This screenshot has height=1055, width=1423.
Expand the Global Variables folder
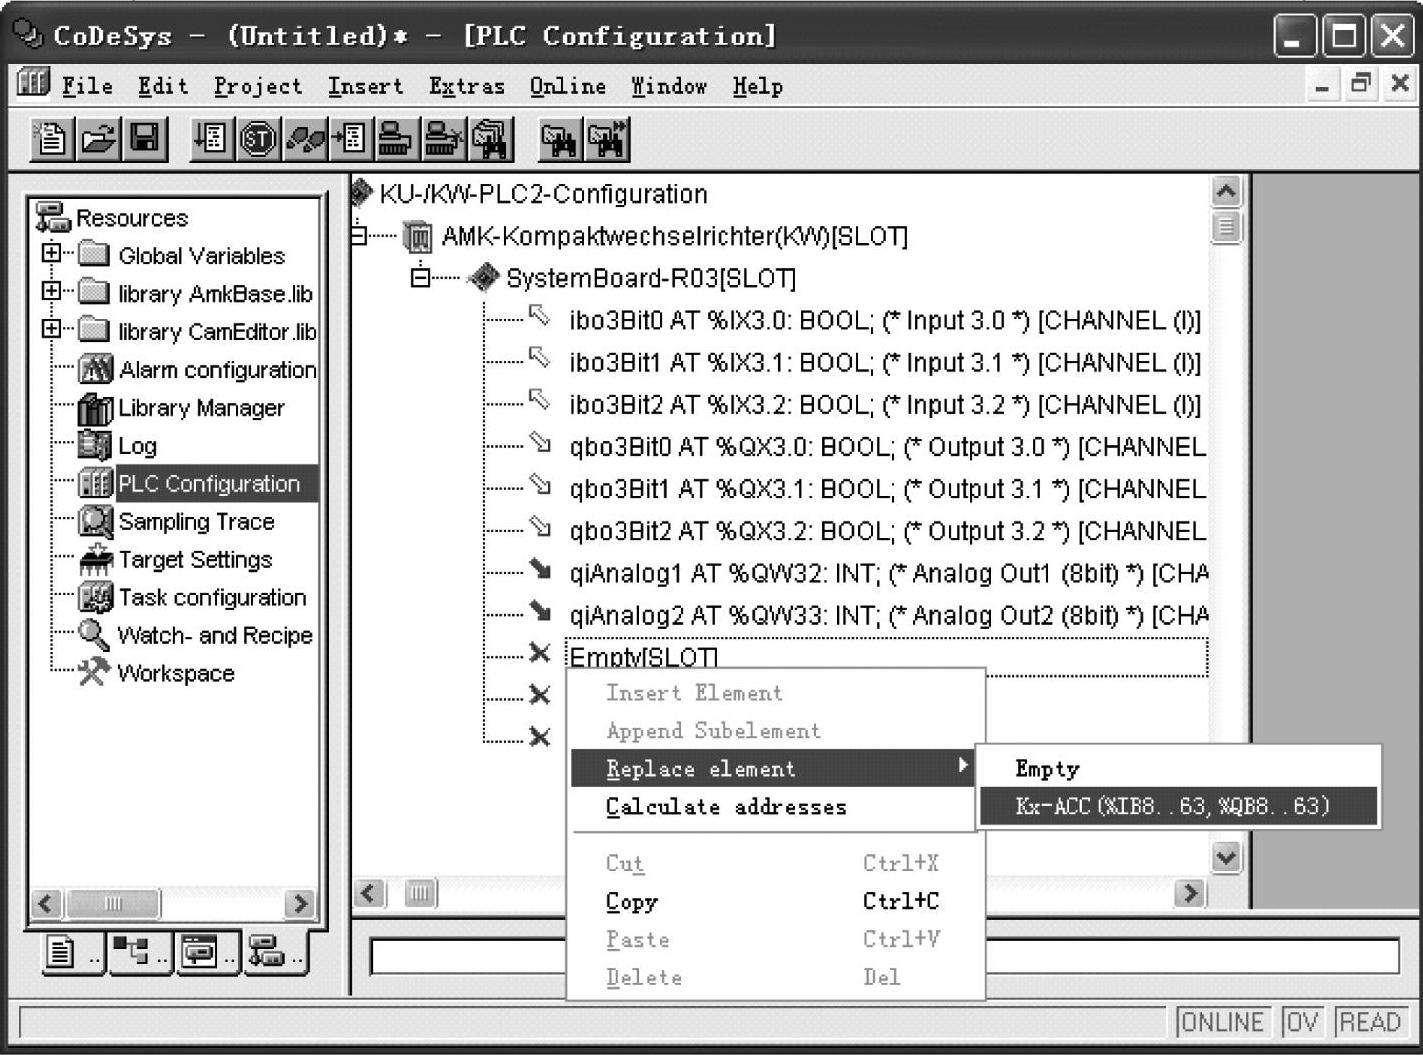click(x=51, y=253)
